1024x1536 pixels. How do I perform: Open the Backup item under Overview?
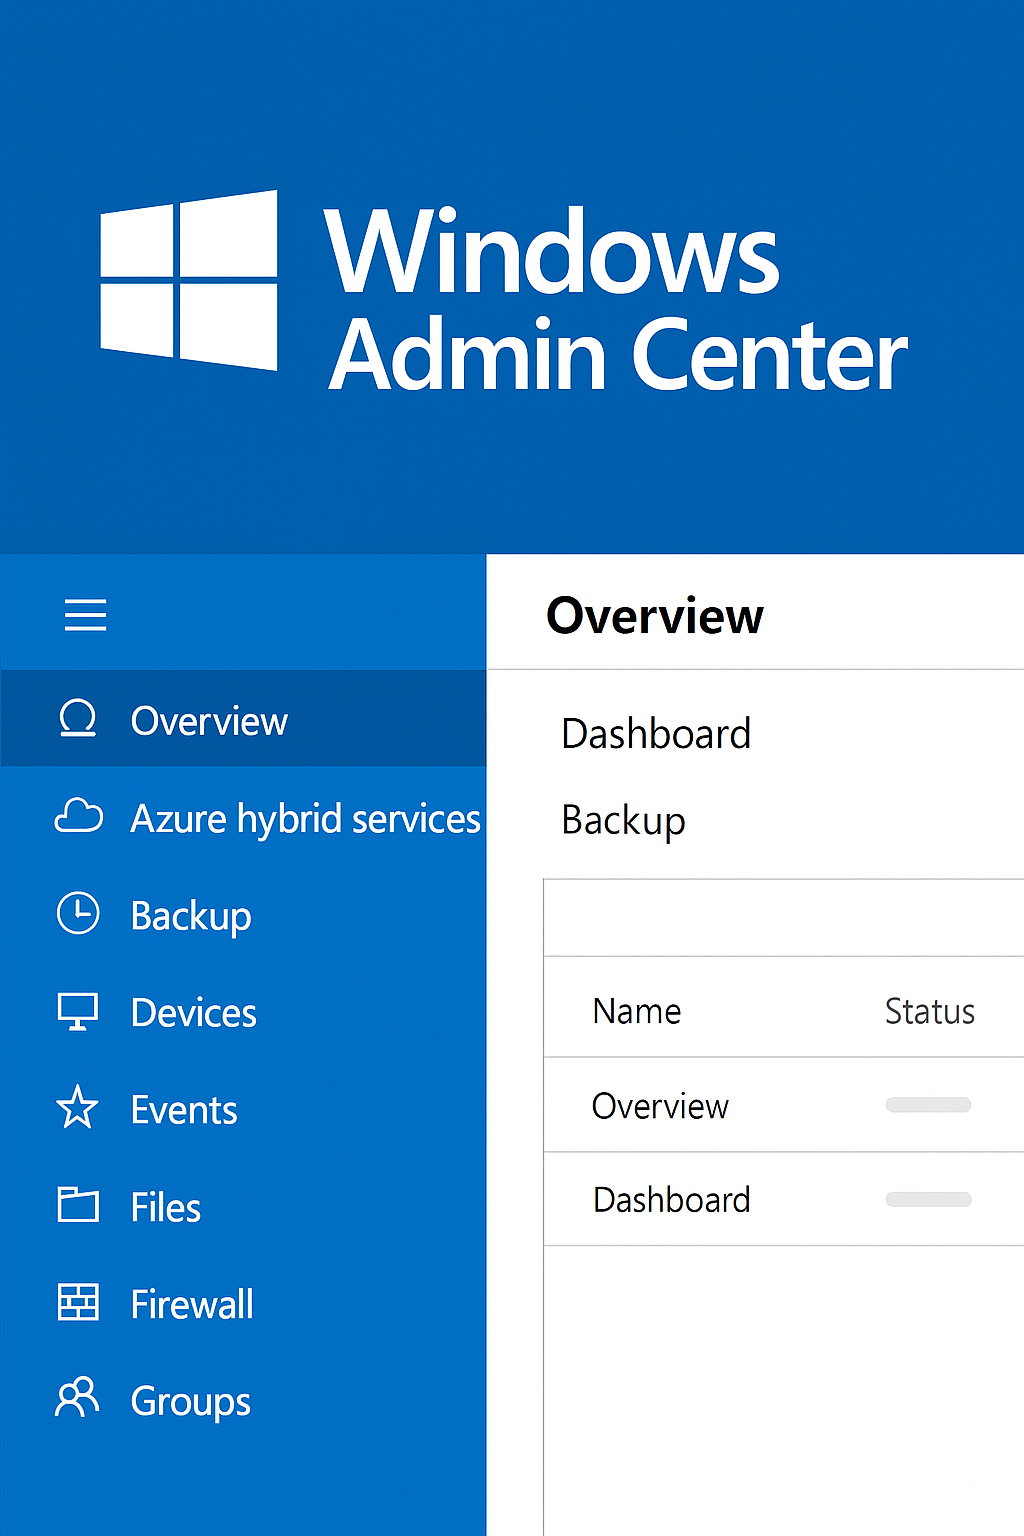(x=623, y=820)
